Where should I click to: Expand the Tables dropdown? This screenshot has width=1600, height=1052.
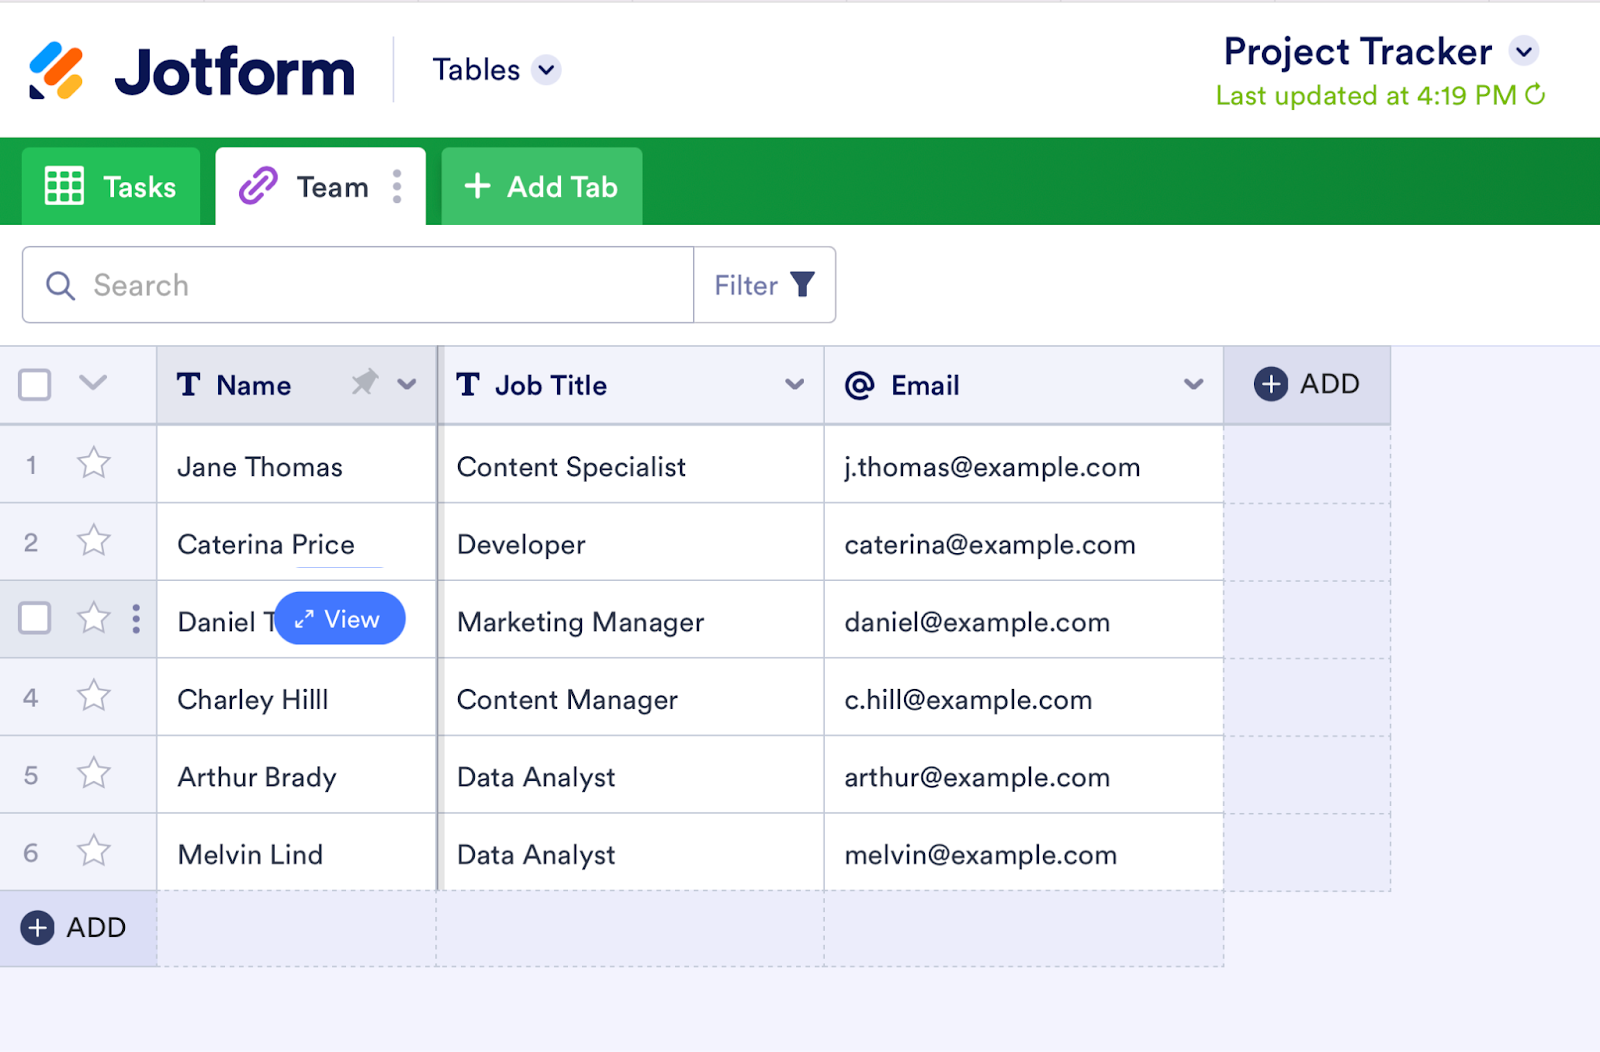546,70
